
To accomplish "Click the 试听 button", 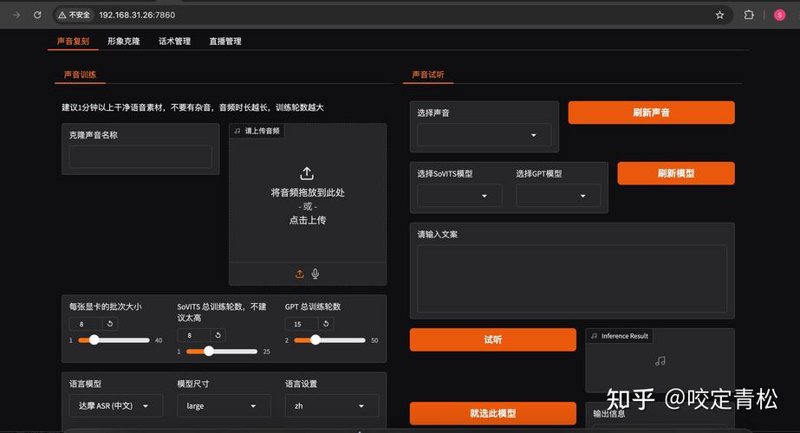I will pos(493,340).
